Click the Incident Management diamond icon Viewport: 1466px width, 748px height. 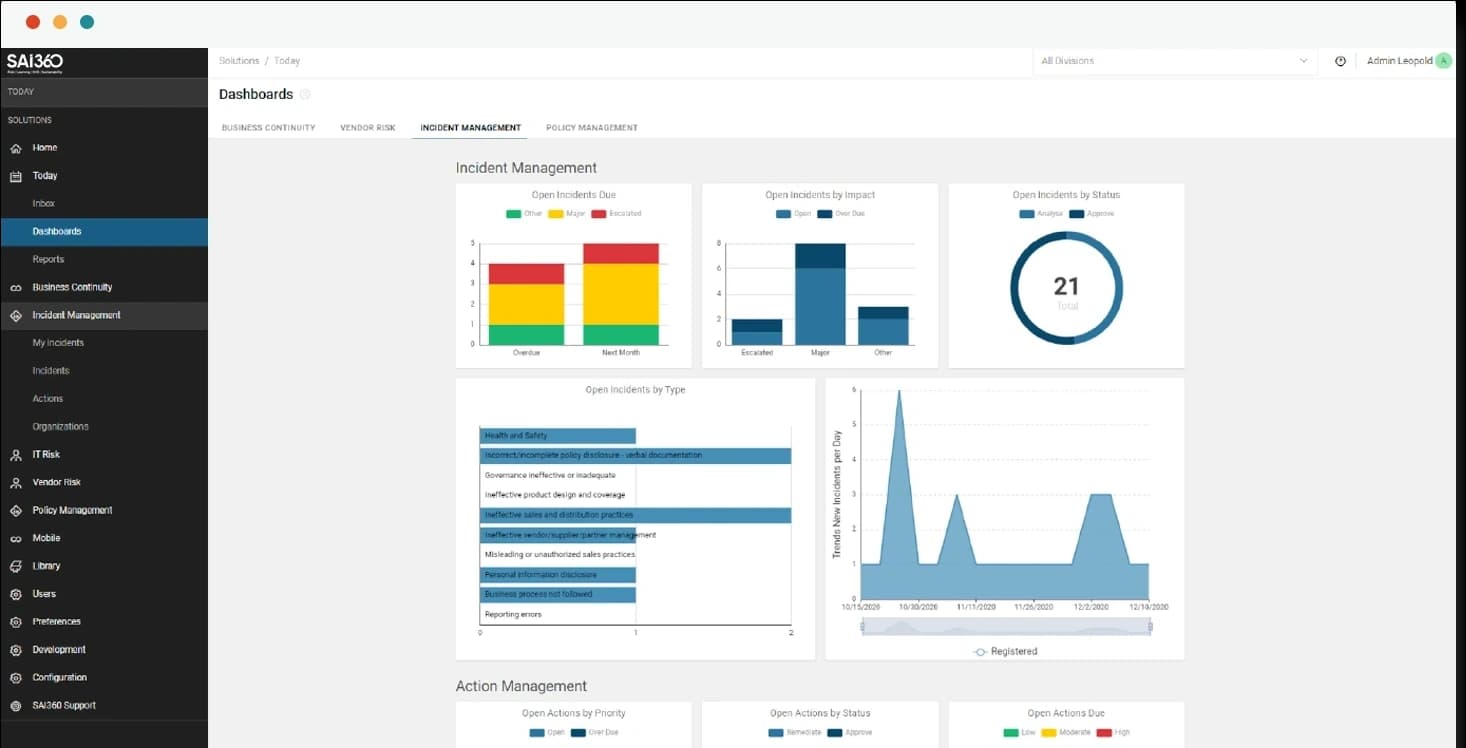pyautogui.click(x=15, y=315)
